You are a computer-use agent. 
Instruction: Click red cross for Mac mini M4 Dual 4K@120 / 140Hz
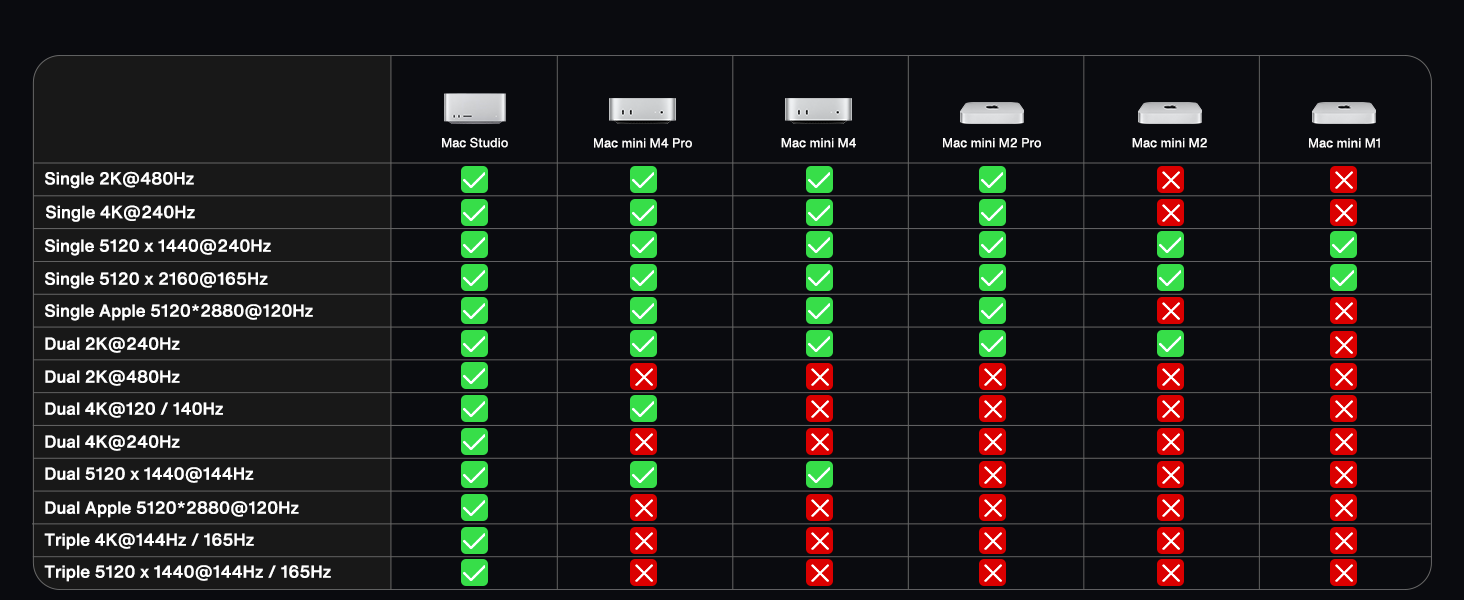tap(819, 409)
